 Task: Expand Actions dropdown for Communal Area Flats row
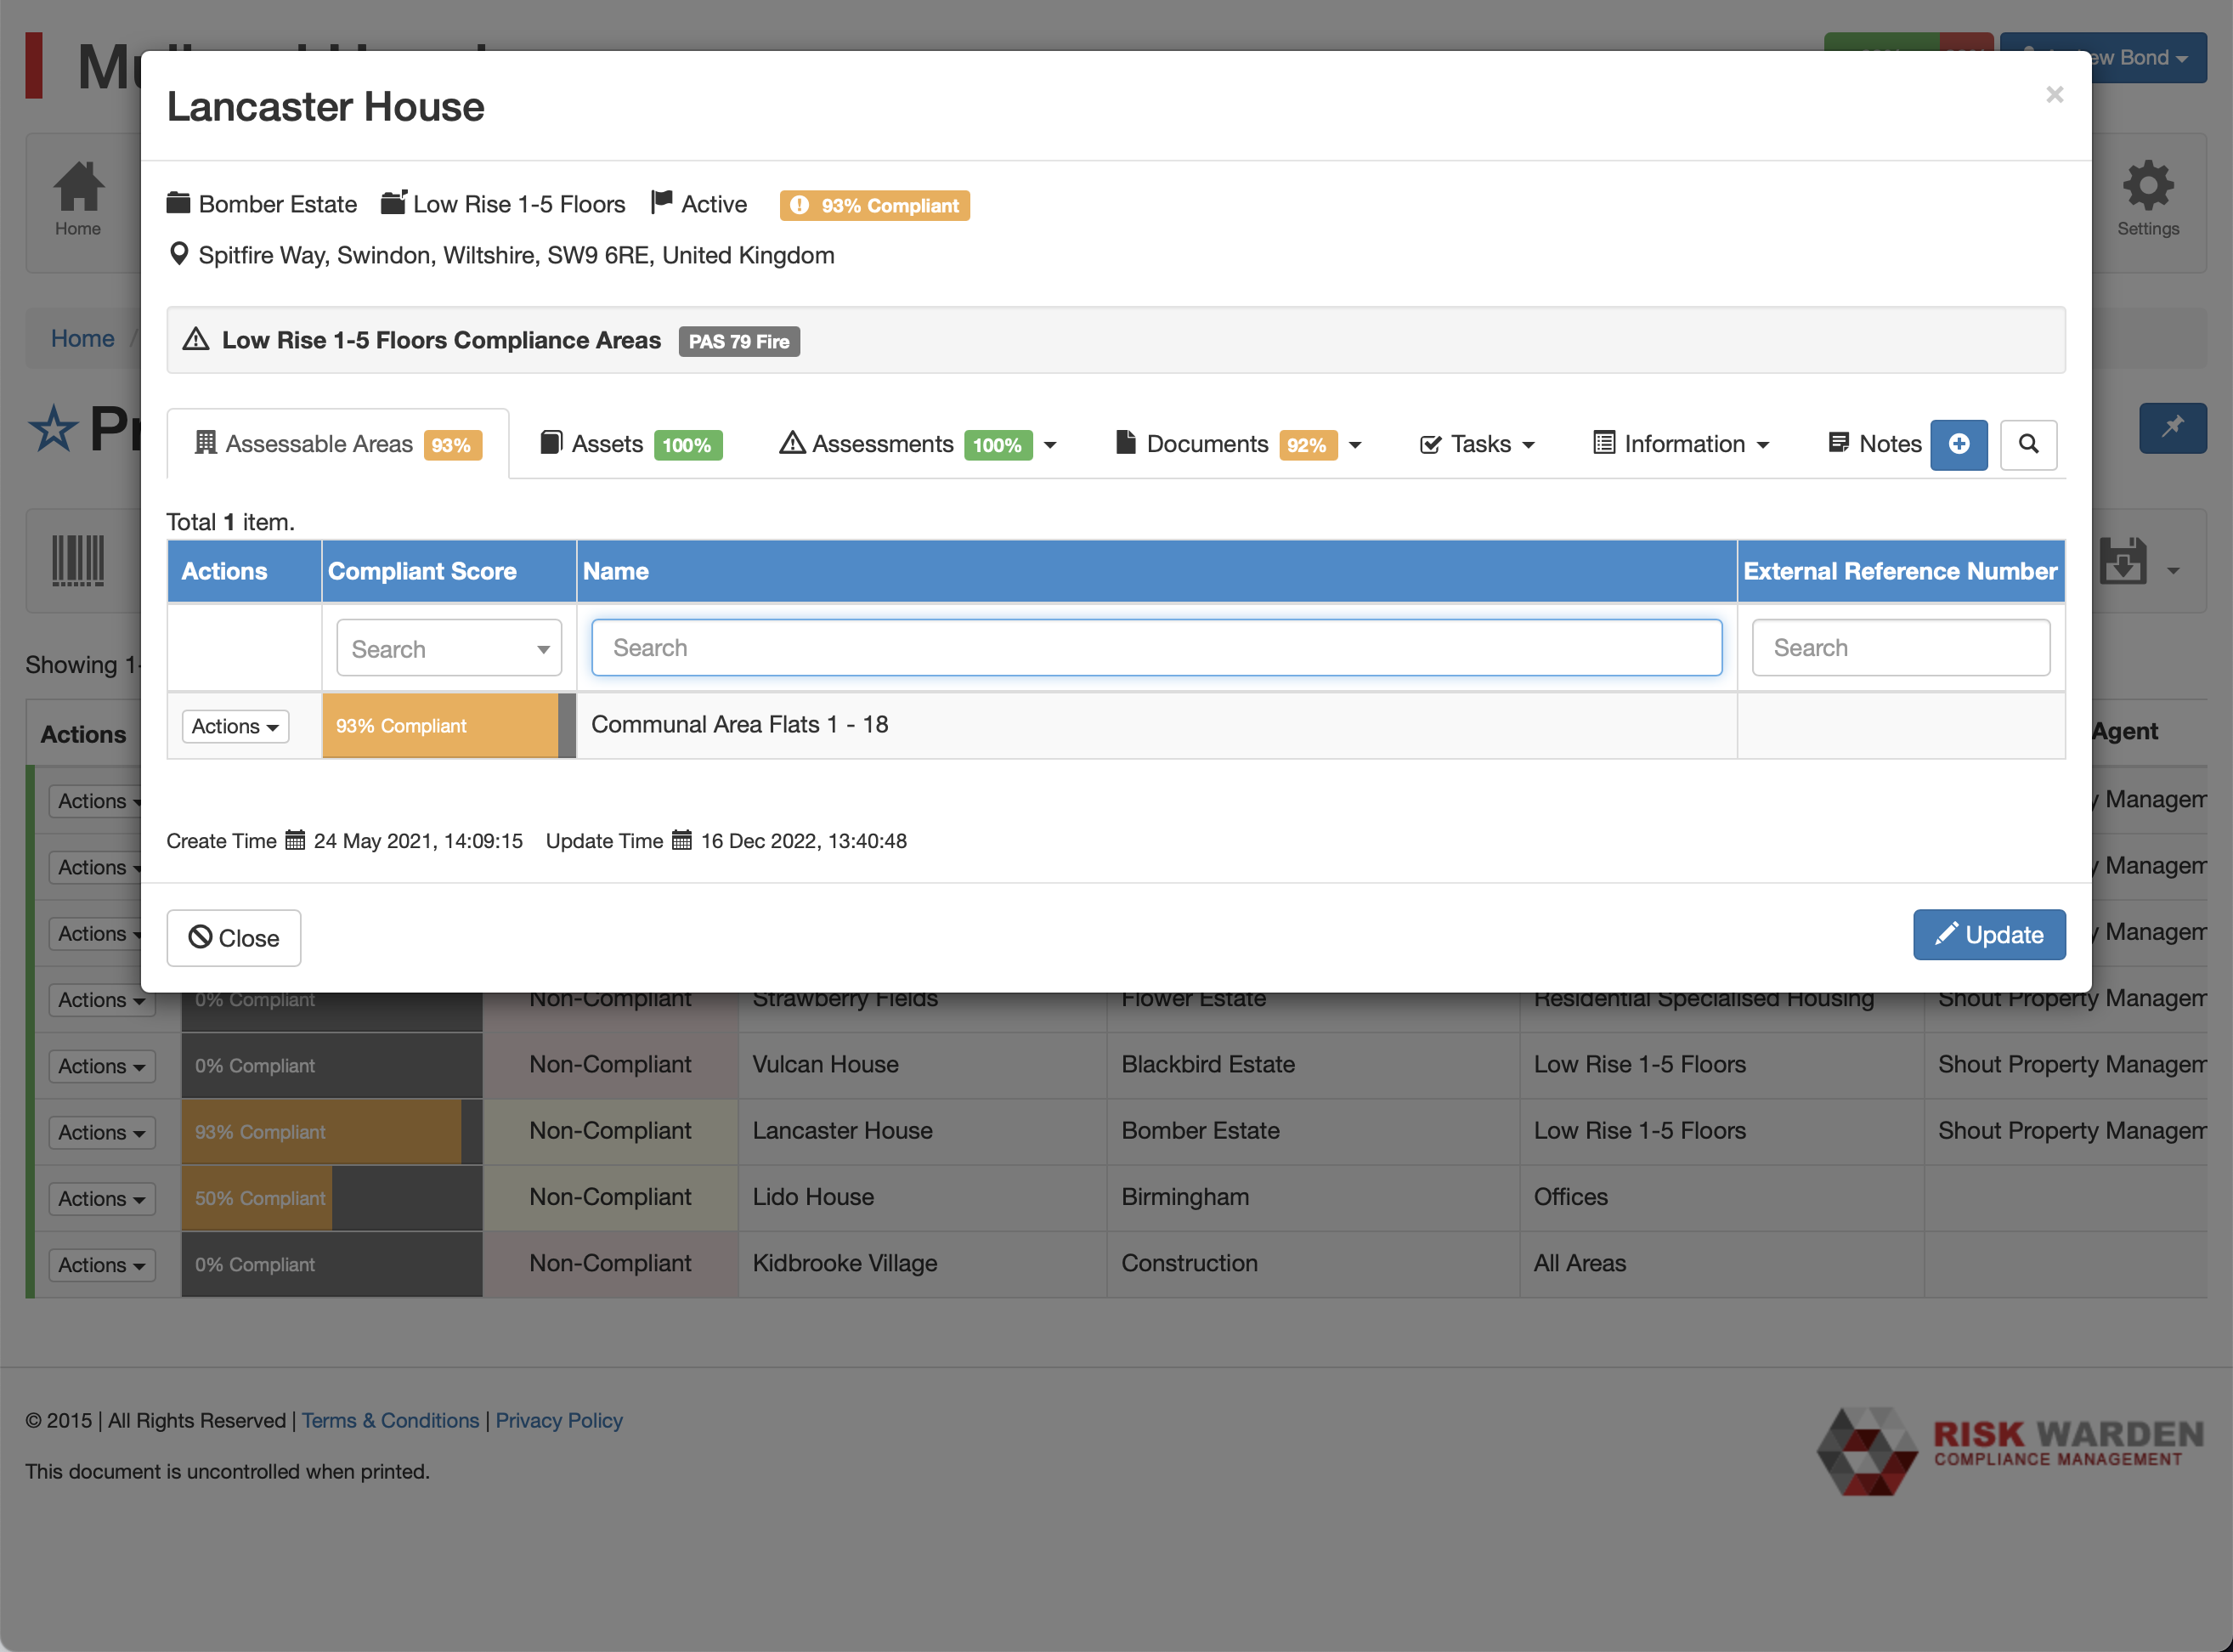click(x=234, y=726)
